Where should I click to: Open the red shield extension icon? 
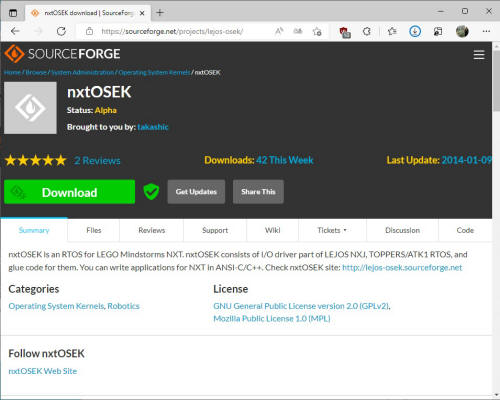(x=345, y=32)
